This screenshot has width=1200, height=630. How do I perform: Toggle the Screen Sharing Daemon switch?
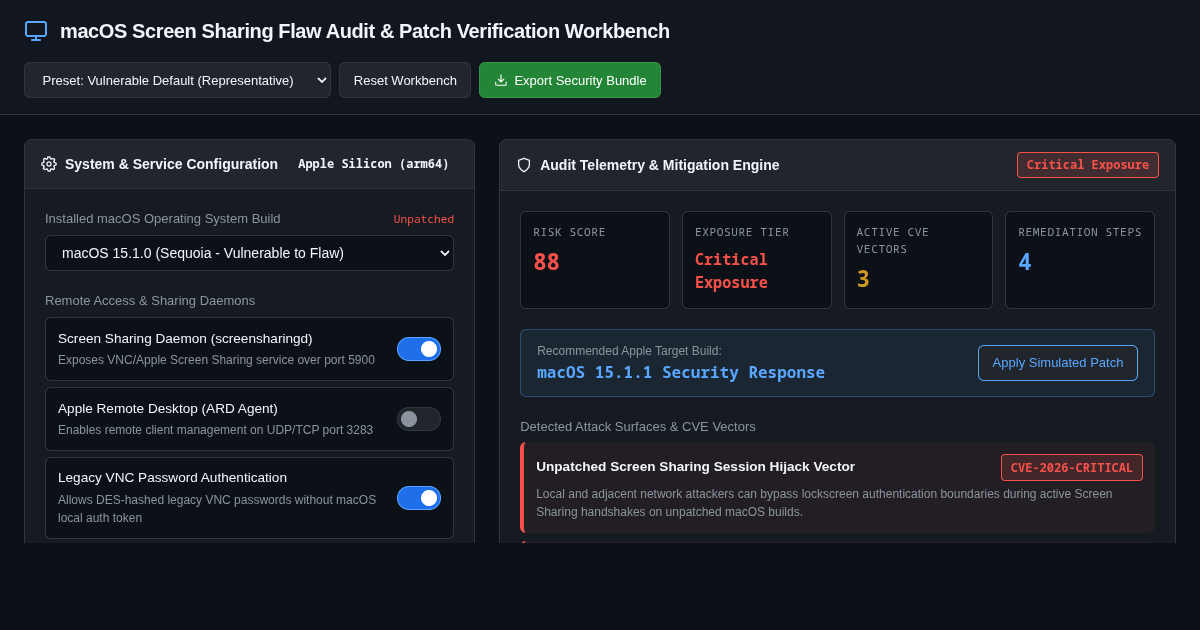coord(419,349)
